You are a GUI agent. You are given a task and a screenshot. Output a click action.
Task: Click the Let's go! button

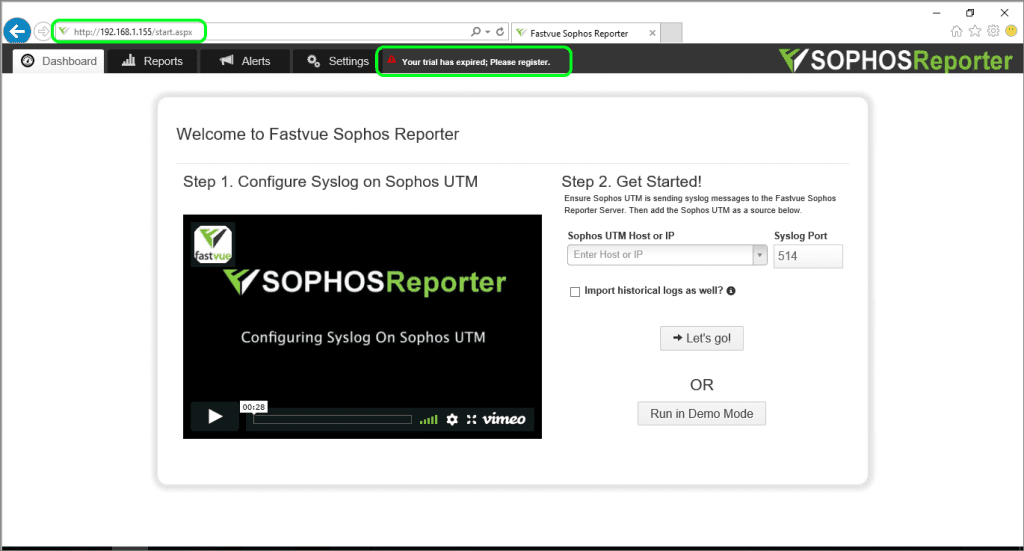click(x=701, y=338)
